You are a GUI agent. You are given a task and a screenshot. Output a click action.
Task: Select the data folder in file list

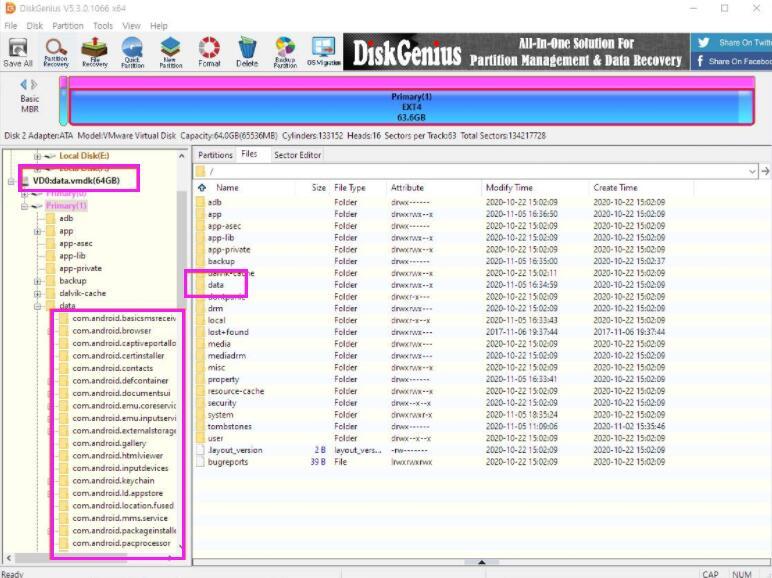[x=216, y=285]
